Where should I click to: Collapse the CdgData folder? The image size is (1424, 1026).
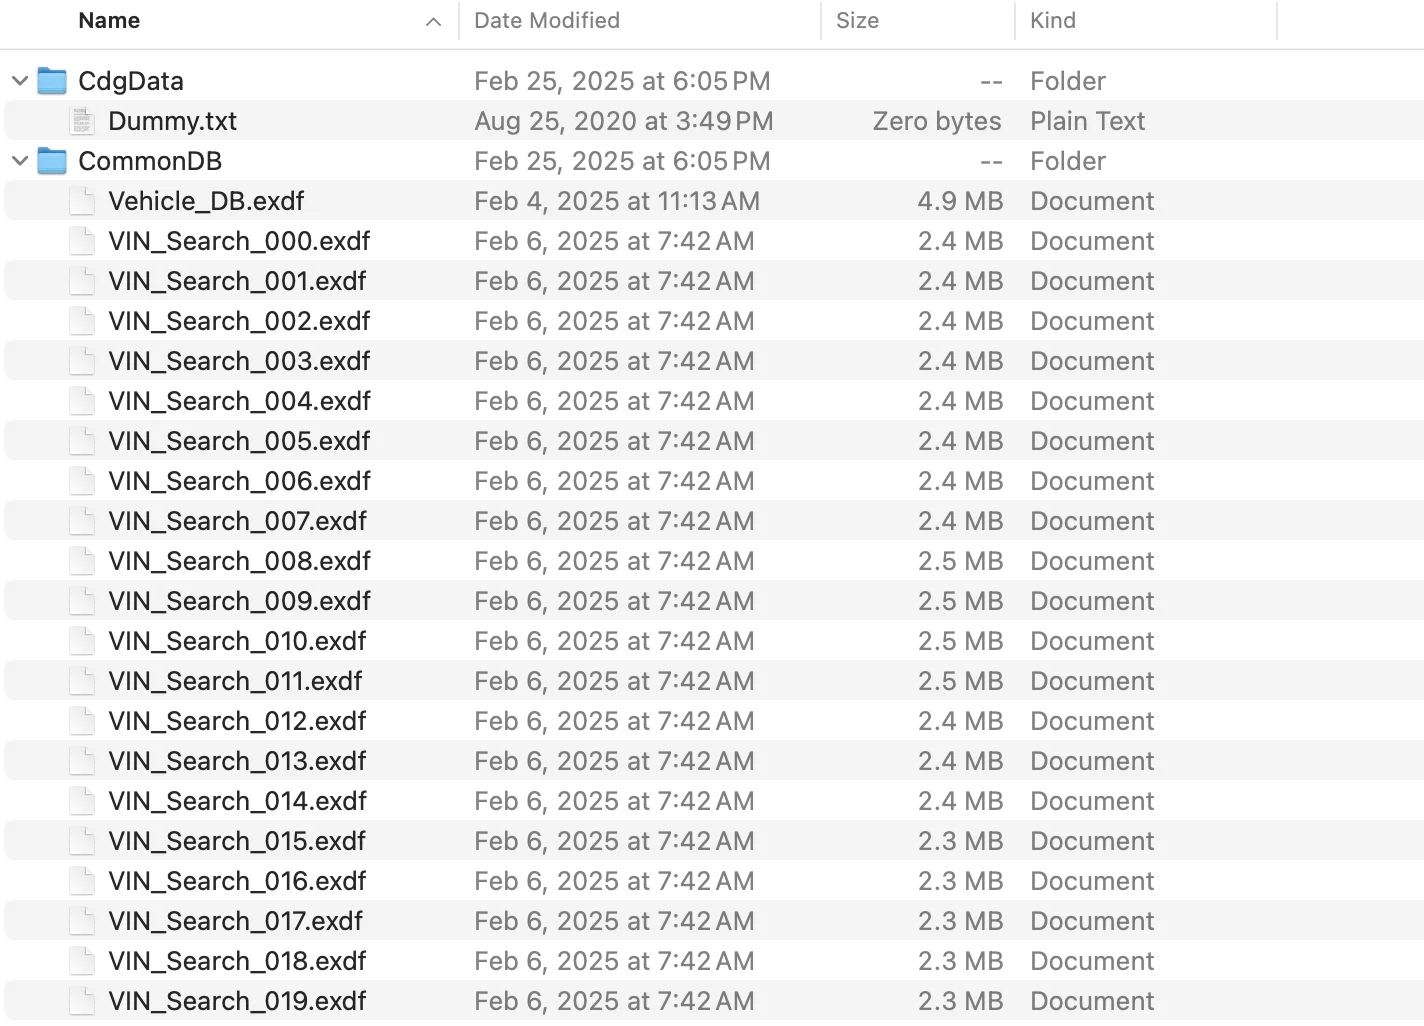(x=19, y=80)
